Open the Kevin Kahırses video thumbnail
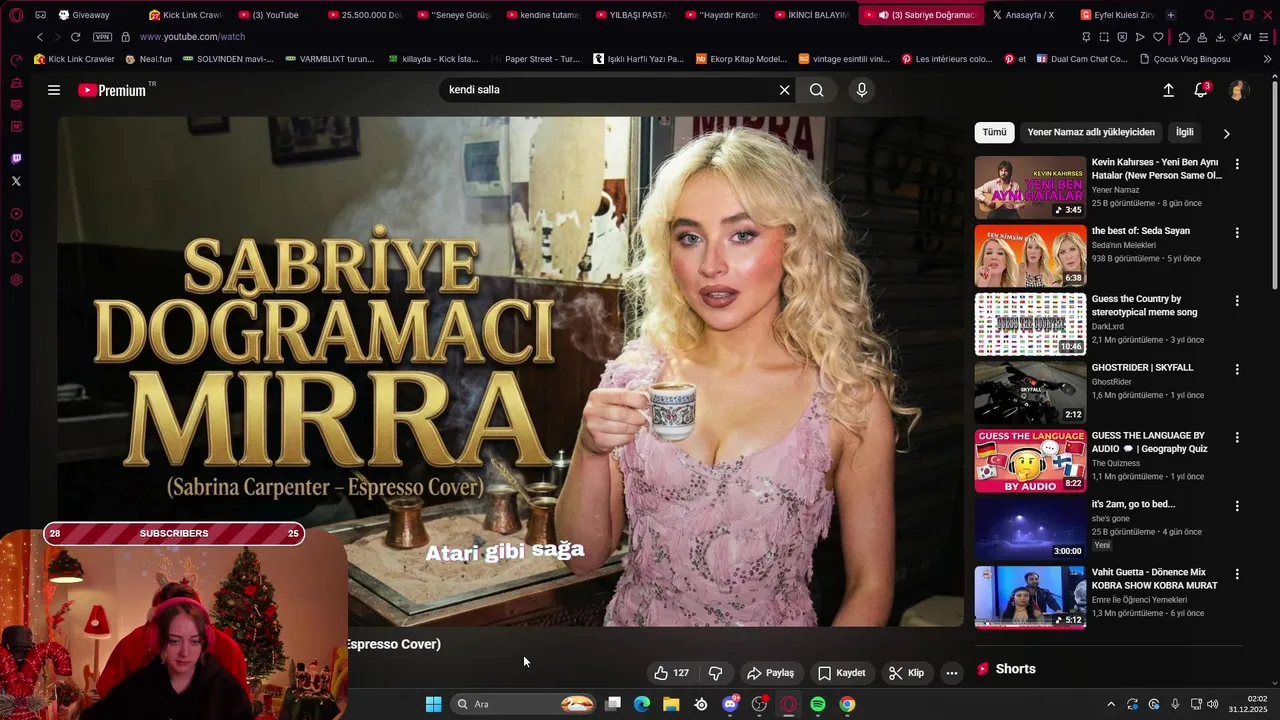 (1030, 187)
